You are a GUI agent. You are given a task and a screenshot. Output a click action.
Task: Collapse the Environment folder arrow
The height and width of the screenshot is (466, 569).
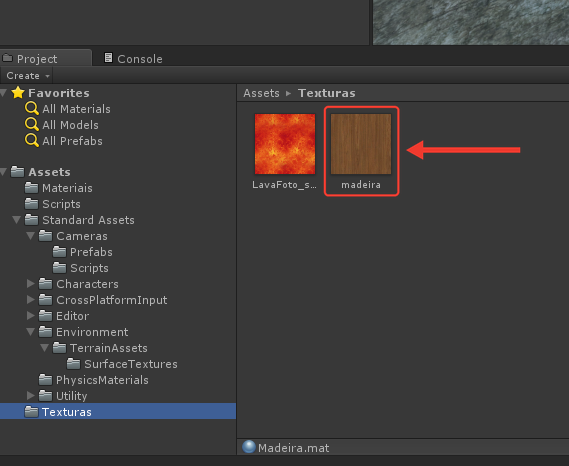(30, 332)
